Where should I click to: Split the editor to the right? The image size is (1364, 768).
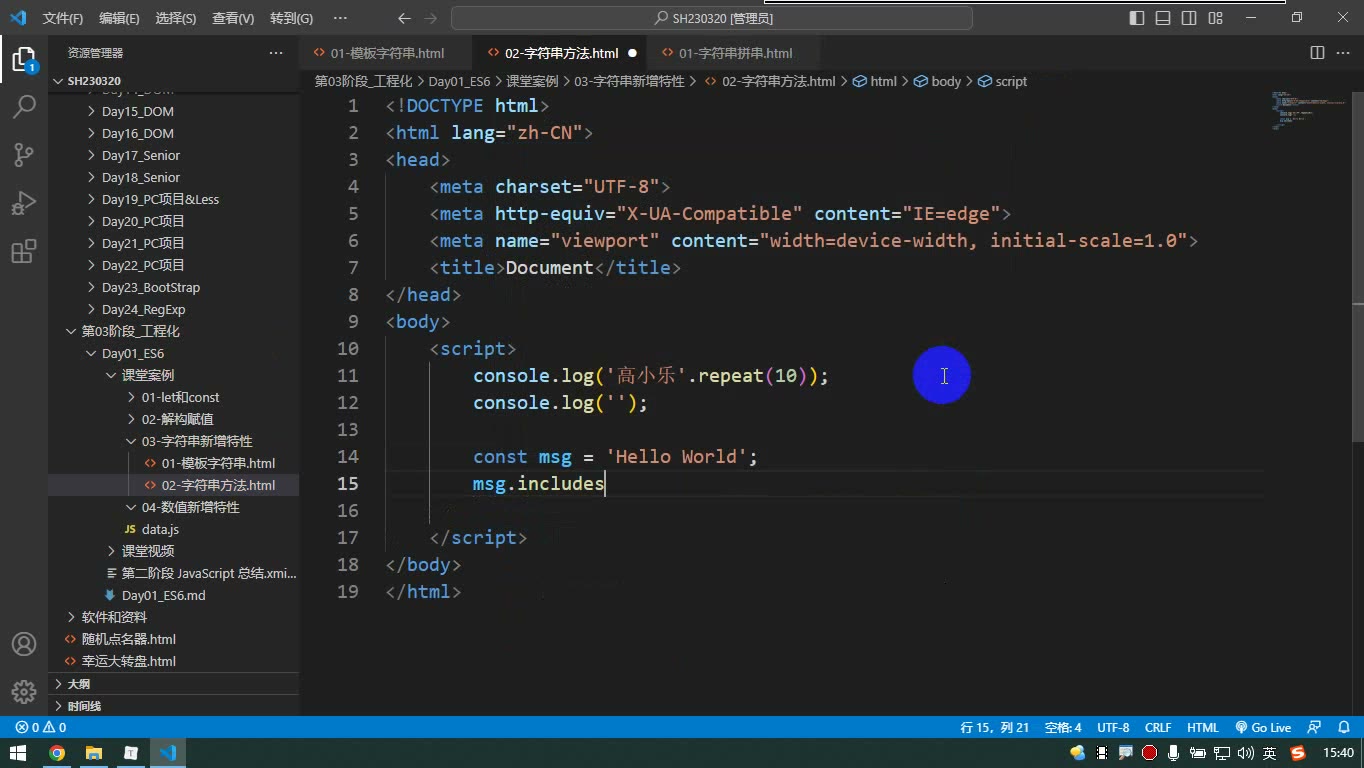(1317, 53)
